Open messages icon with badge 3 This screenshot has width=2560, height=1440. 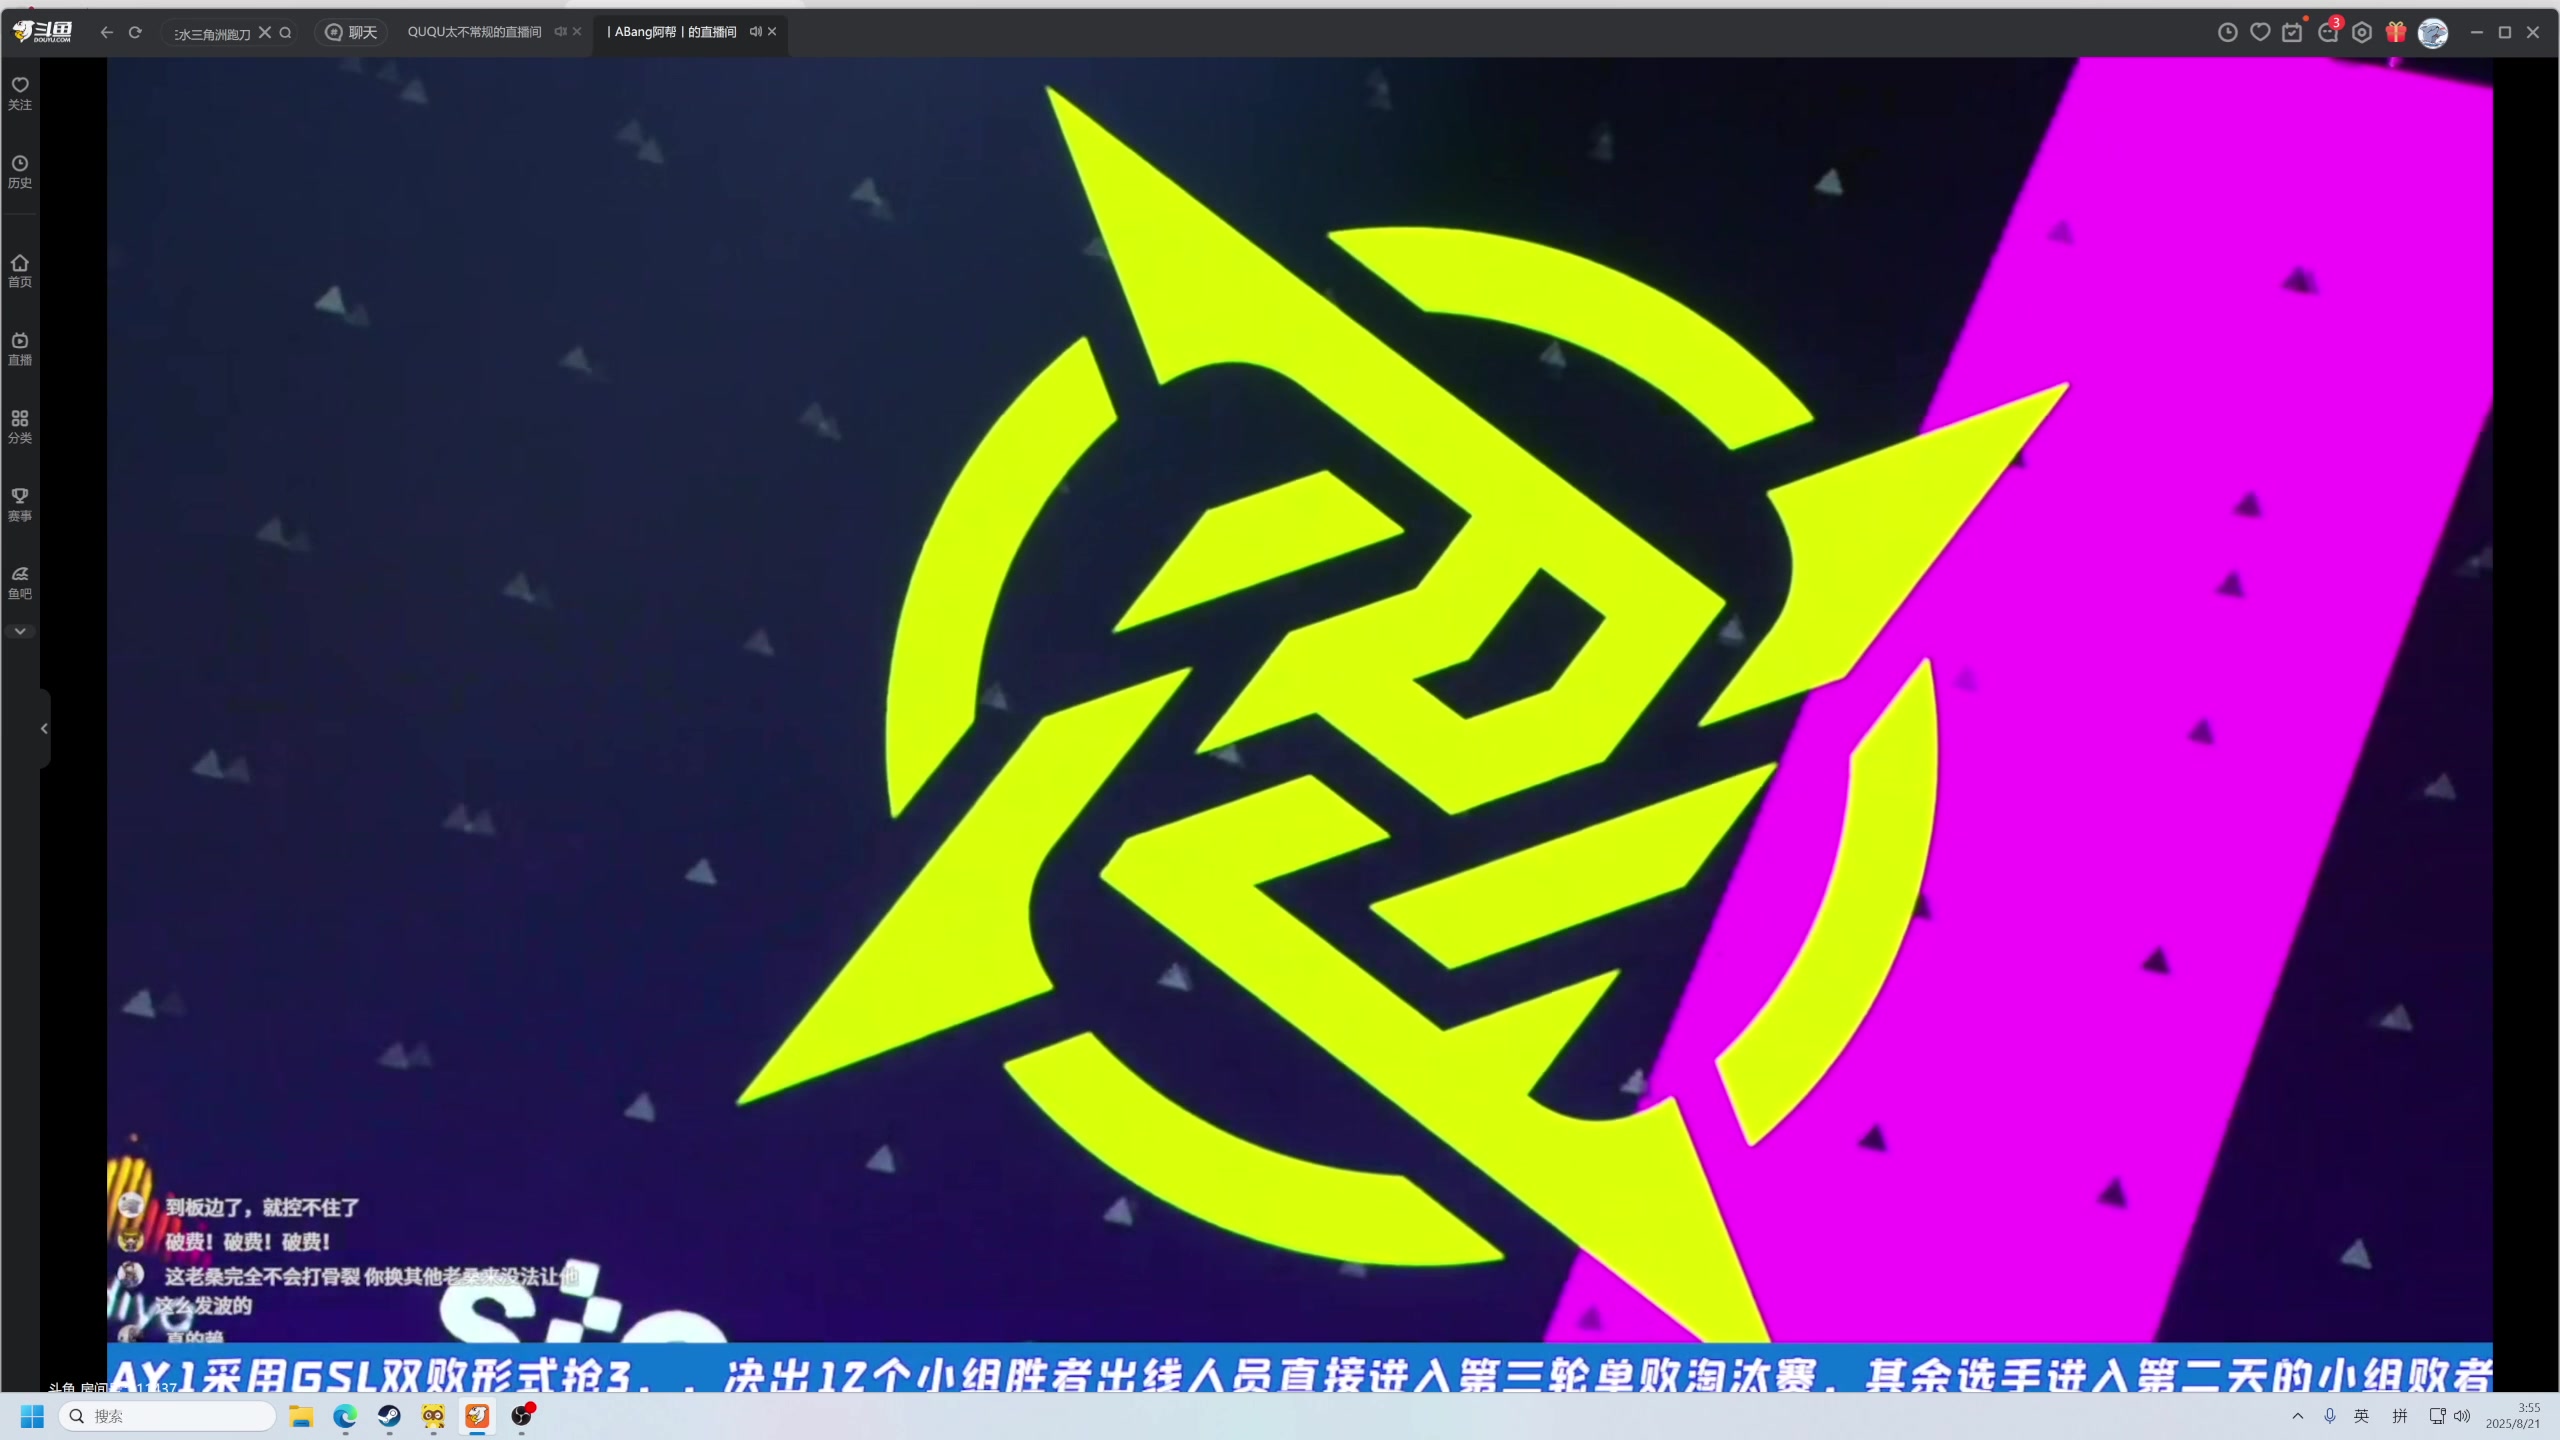click(x=2329, y=33)
